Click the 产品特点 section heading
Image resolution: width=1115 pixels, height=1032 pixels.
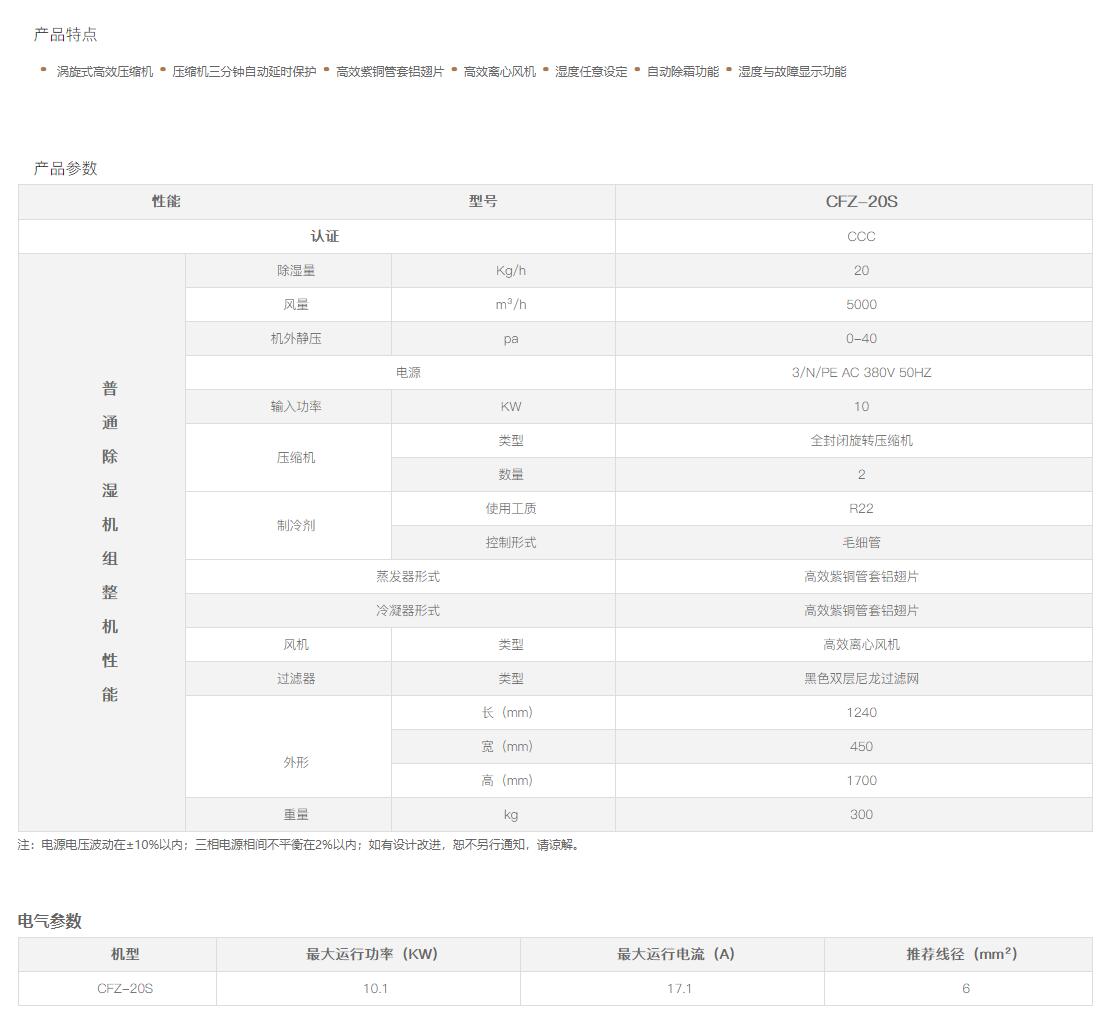[x=65, y=35]
